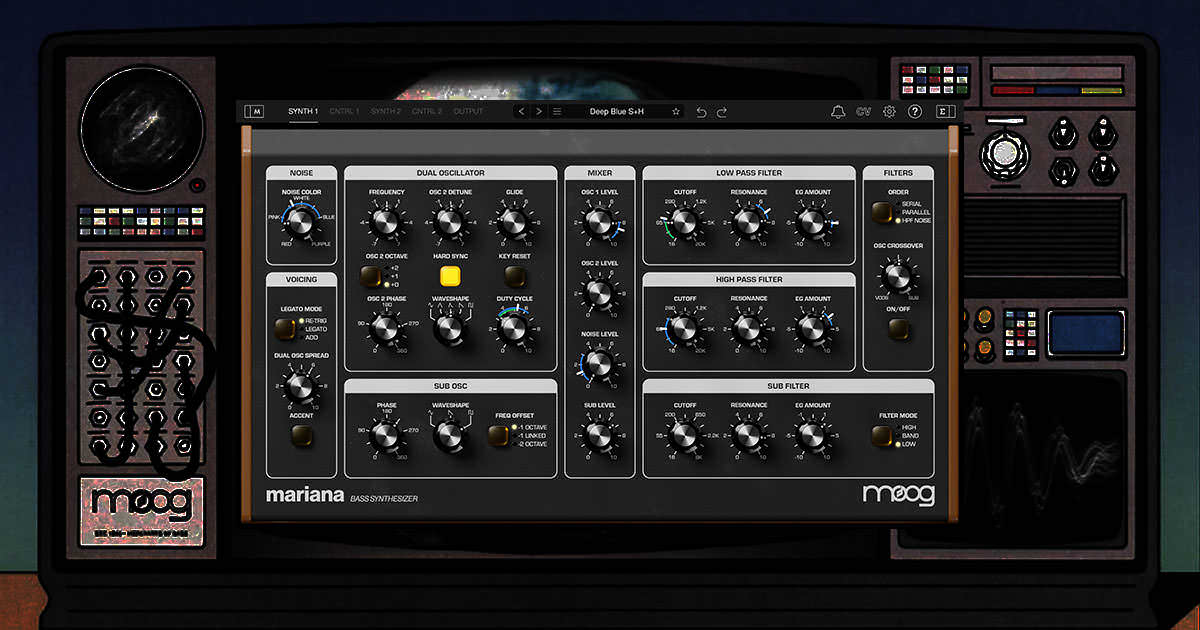
Task: Open settings with the gear icon
Action: pos(889,112)
